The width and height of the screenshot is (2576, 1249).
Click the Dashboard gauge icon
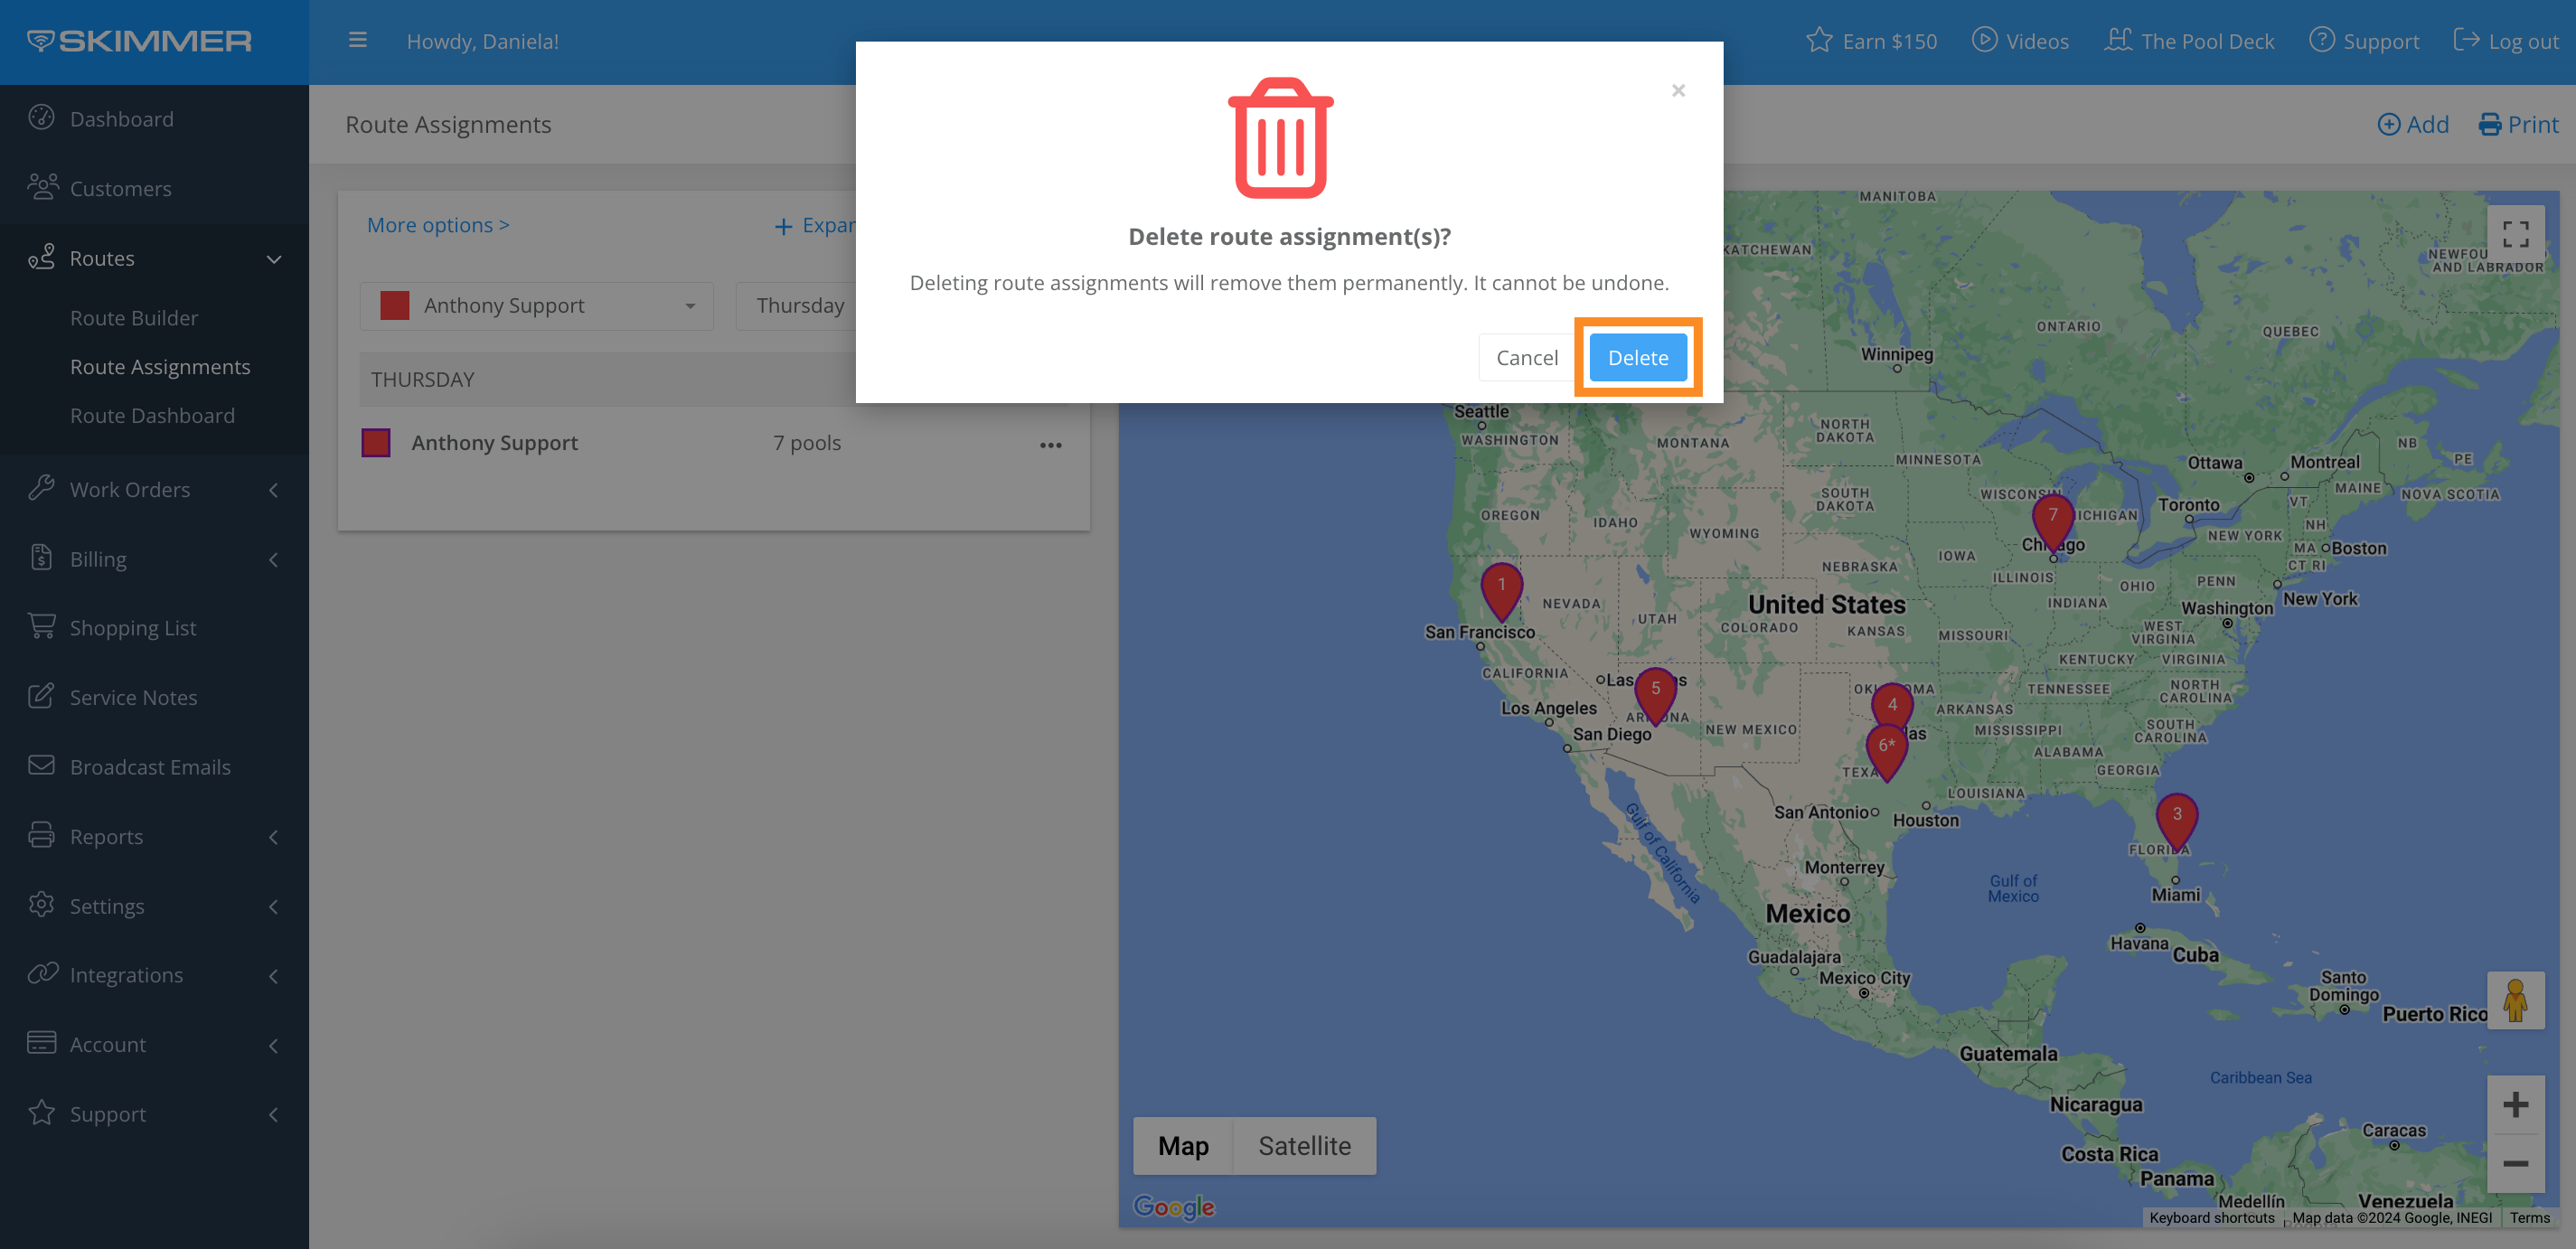(41, 117)
